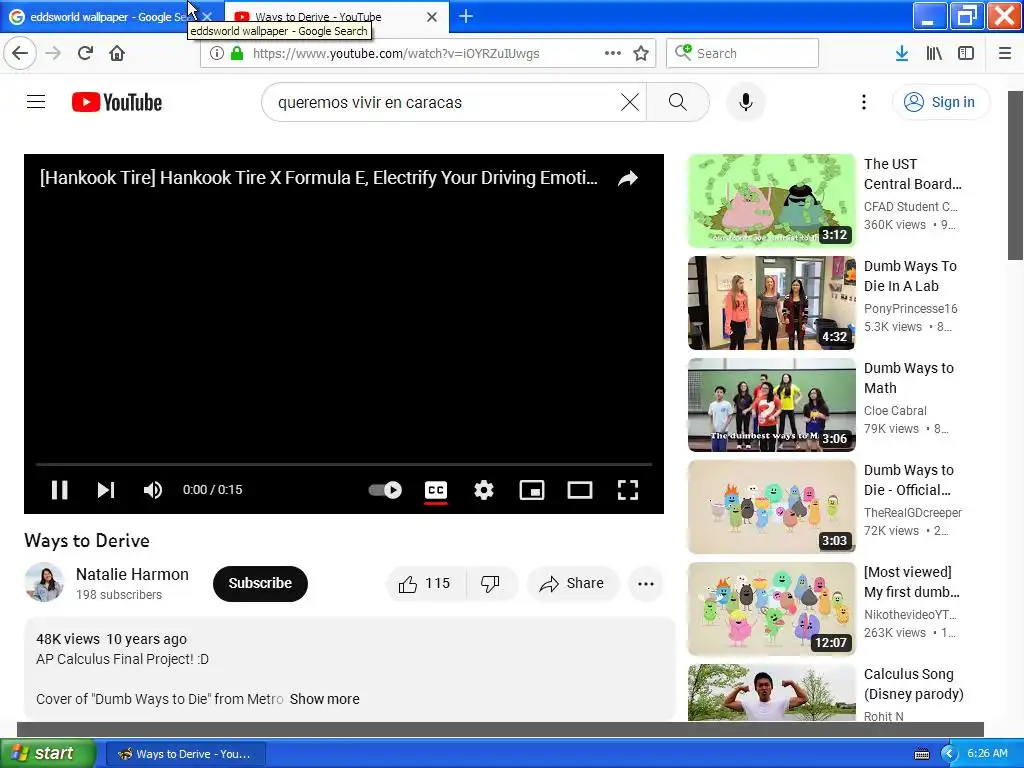Close the Ways to Derive tab
The height and width of the screenshot is (768, 1024).
(x=432, y=16)
